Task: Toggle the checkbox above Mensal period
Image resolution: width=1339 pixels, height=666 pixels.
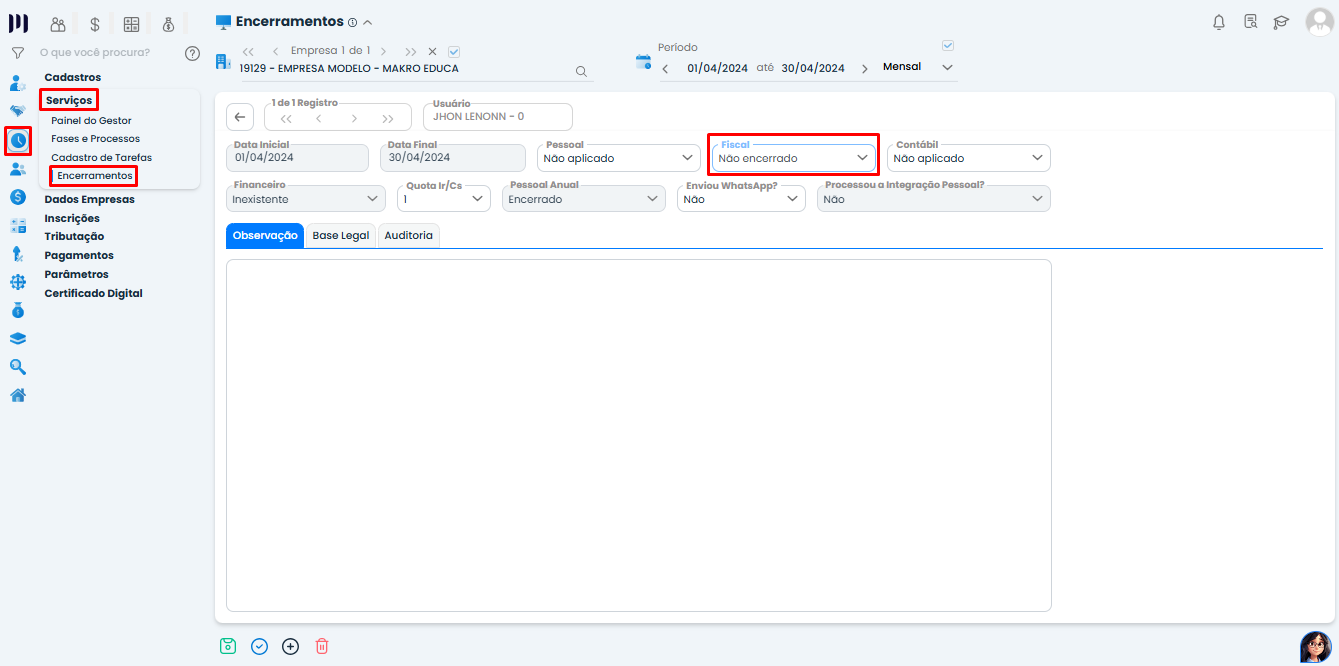Action: click(x=948, y=45)
